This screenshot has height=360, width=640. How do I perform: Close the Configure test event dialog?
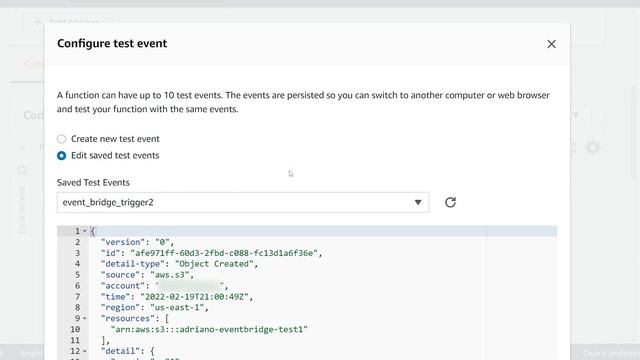point(551,44)
